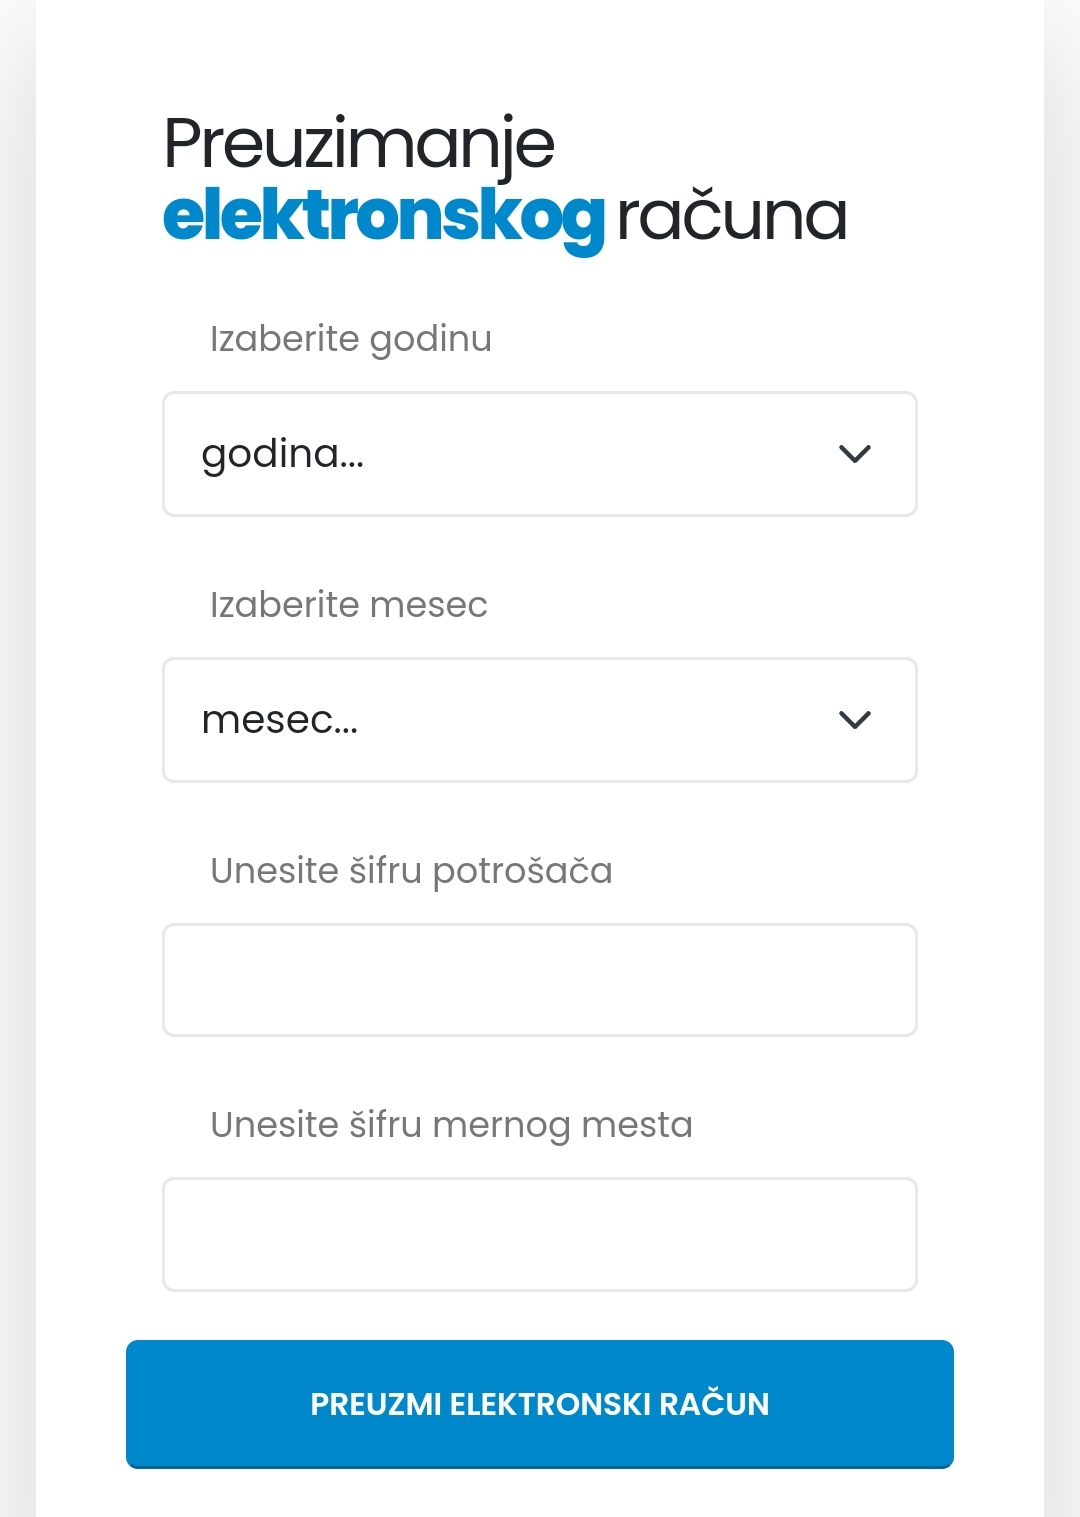Click the blue 'elektronskog' heading word

point(384,217)
